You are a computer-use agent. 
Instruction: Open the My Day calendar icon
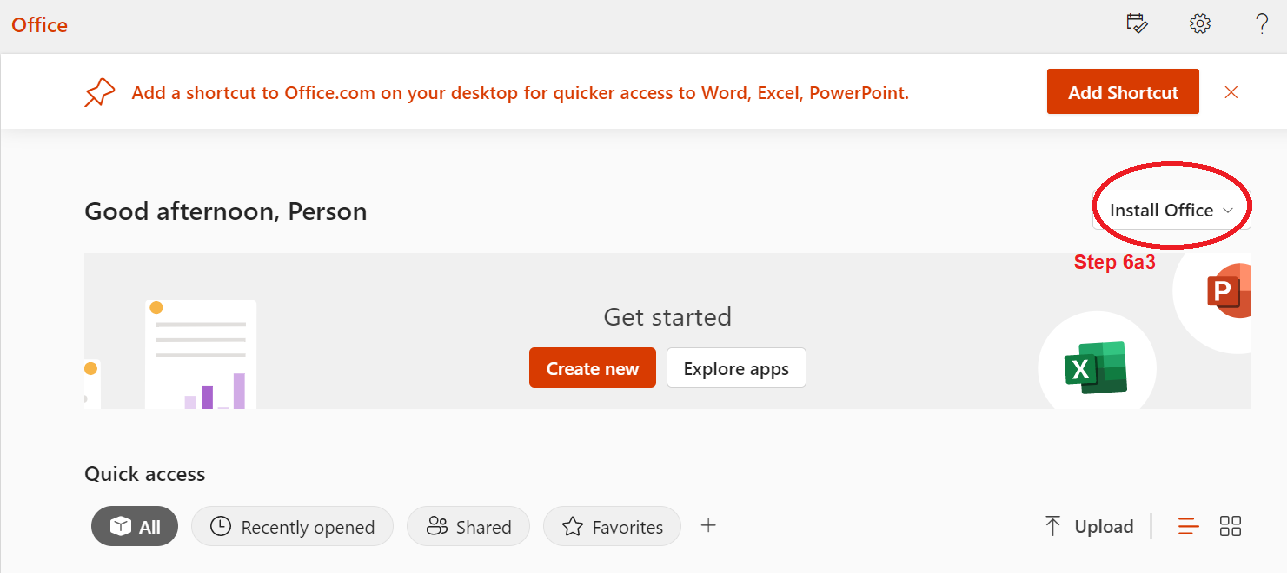click(1136, 24)
